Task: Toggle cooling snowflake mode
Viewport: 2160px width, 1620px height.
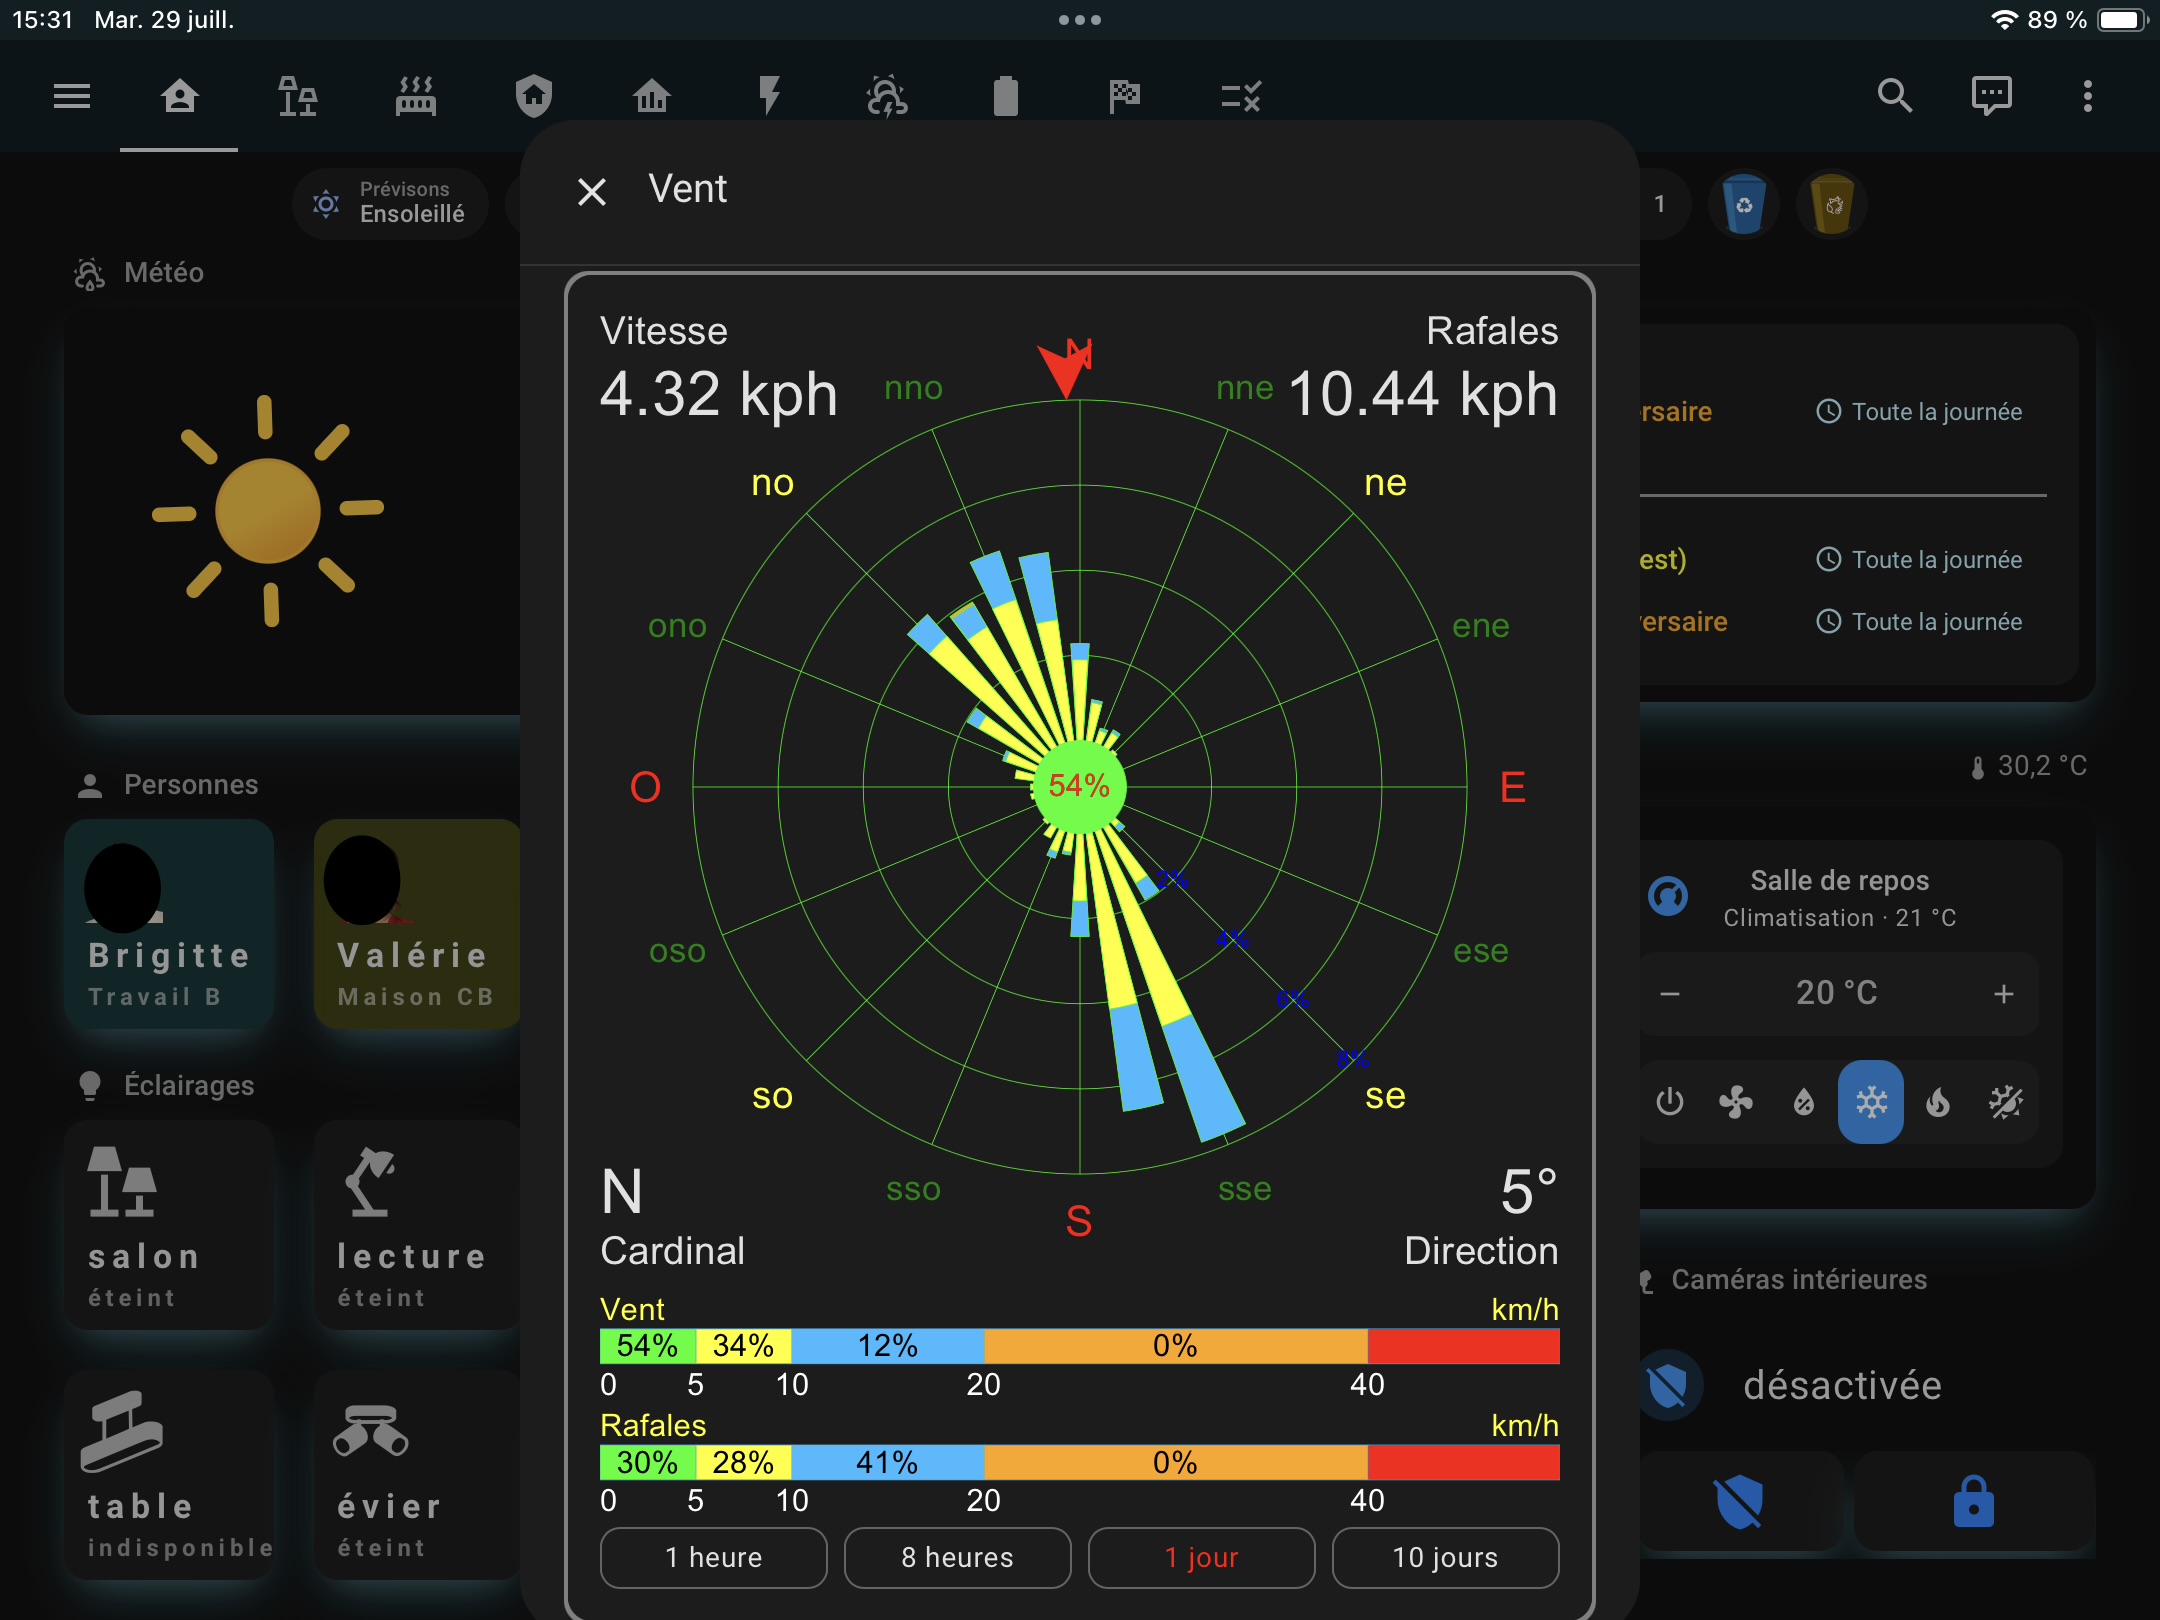Action: (x=1870, y=1102)
